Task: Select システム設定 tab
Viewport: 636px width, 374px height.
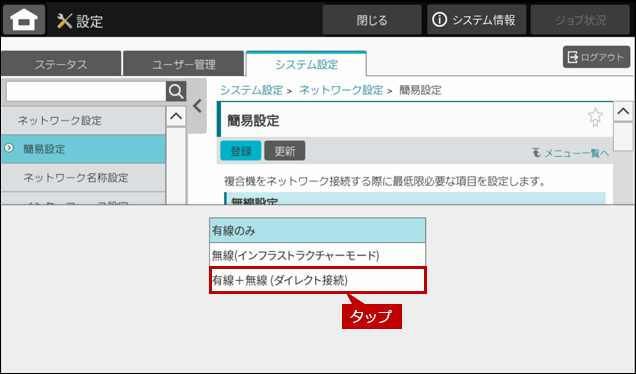Action: (x=306, y=64)
